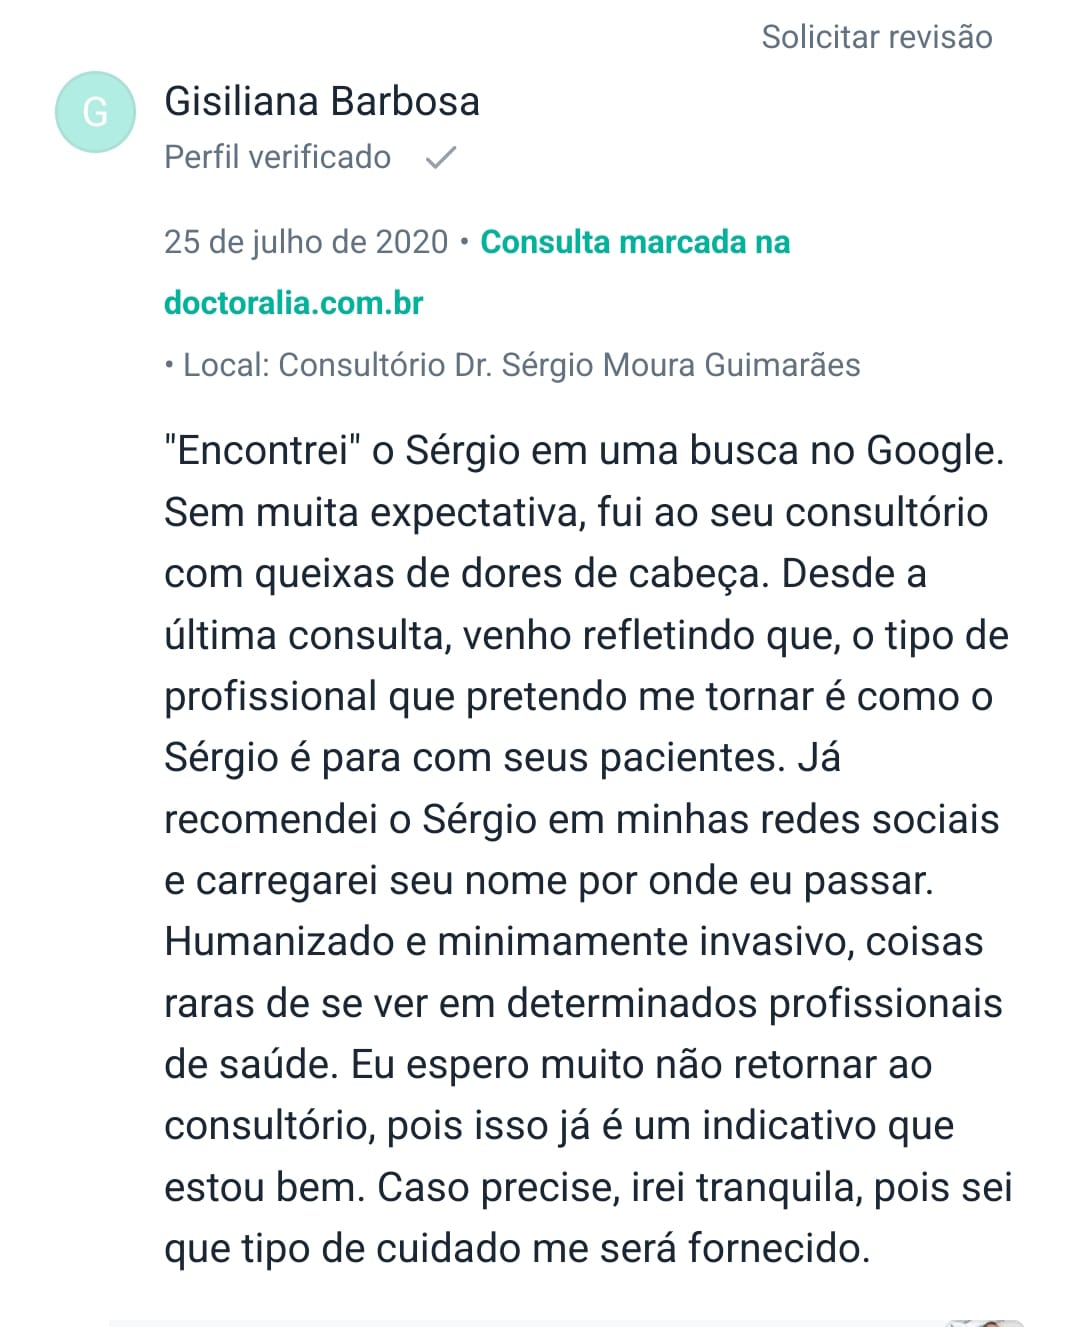Viewport: 1080px width, 1327px height.
Task: Click the word Google in the review
Action: 934,451
